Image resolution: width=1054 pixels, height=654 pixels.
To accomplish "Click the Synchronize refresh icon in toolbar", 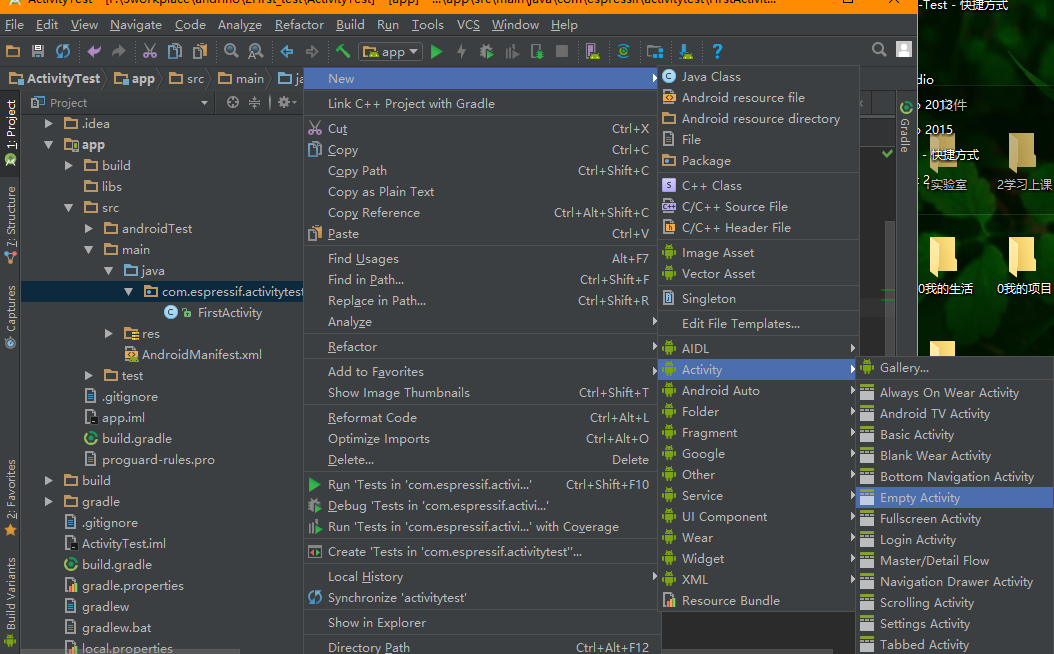I will (63, 51).
